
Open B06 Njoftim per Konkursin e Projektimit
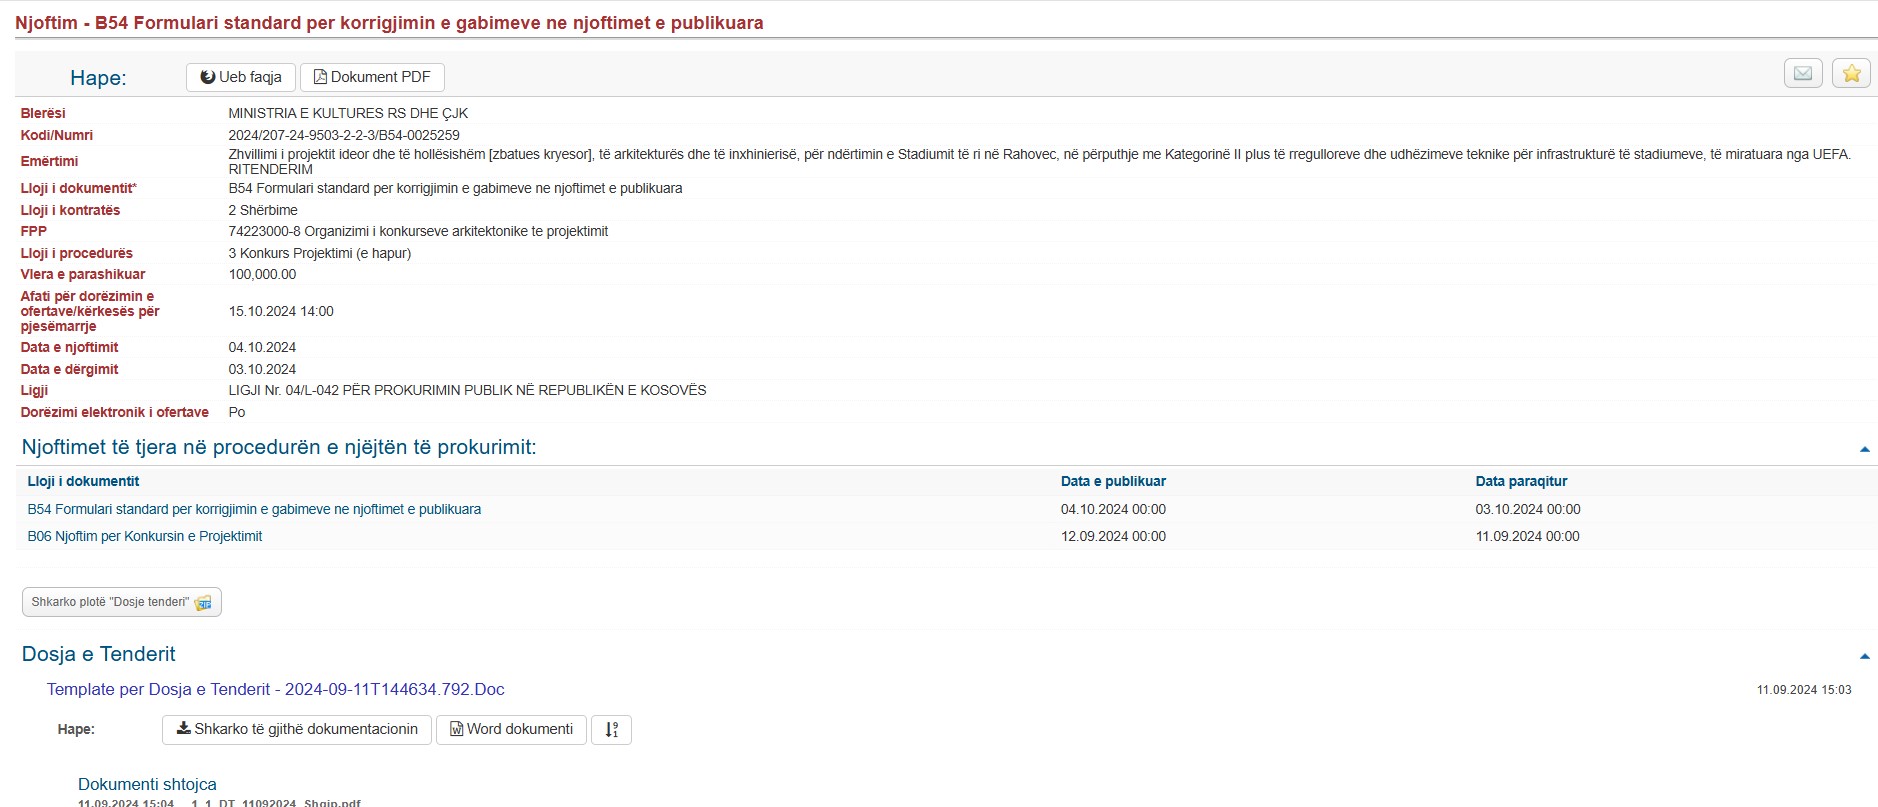pos(145,536)
